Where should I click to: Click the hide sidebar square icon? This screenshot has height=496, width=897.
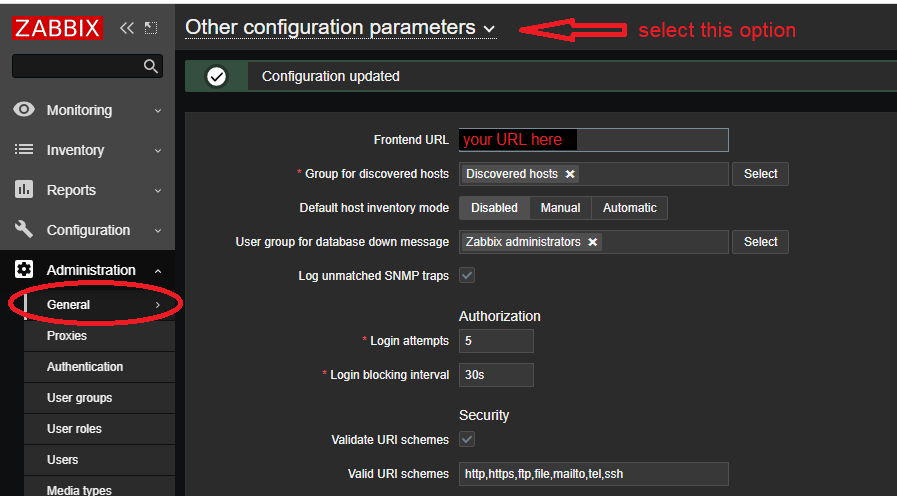151,28
